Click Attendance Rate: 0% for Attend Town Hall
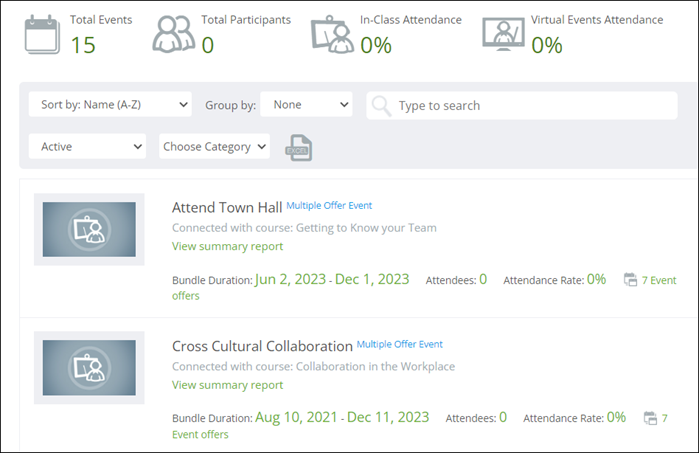This screenshot has width=699, height=453. pyautogui.click(x=555, y=280)
